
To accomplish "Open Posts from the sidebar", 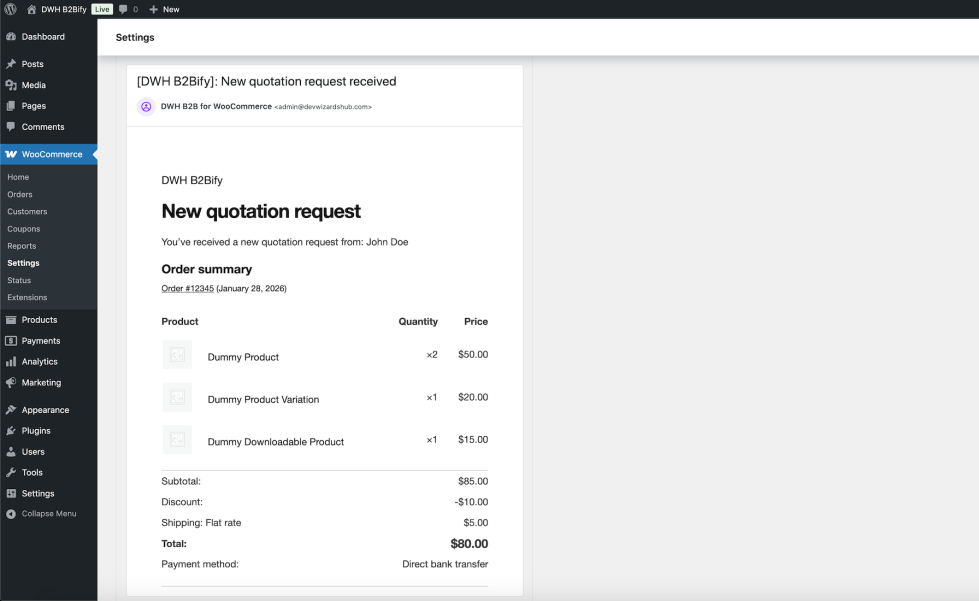I will point(32,64).
